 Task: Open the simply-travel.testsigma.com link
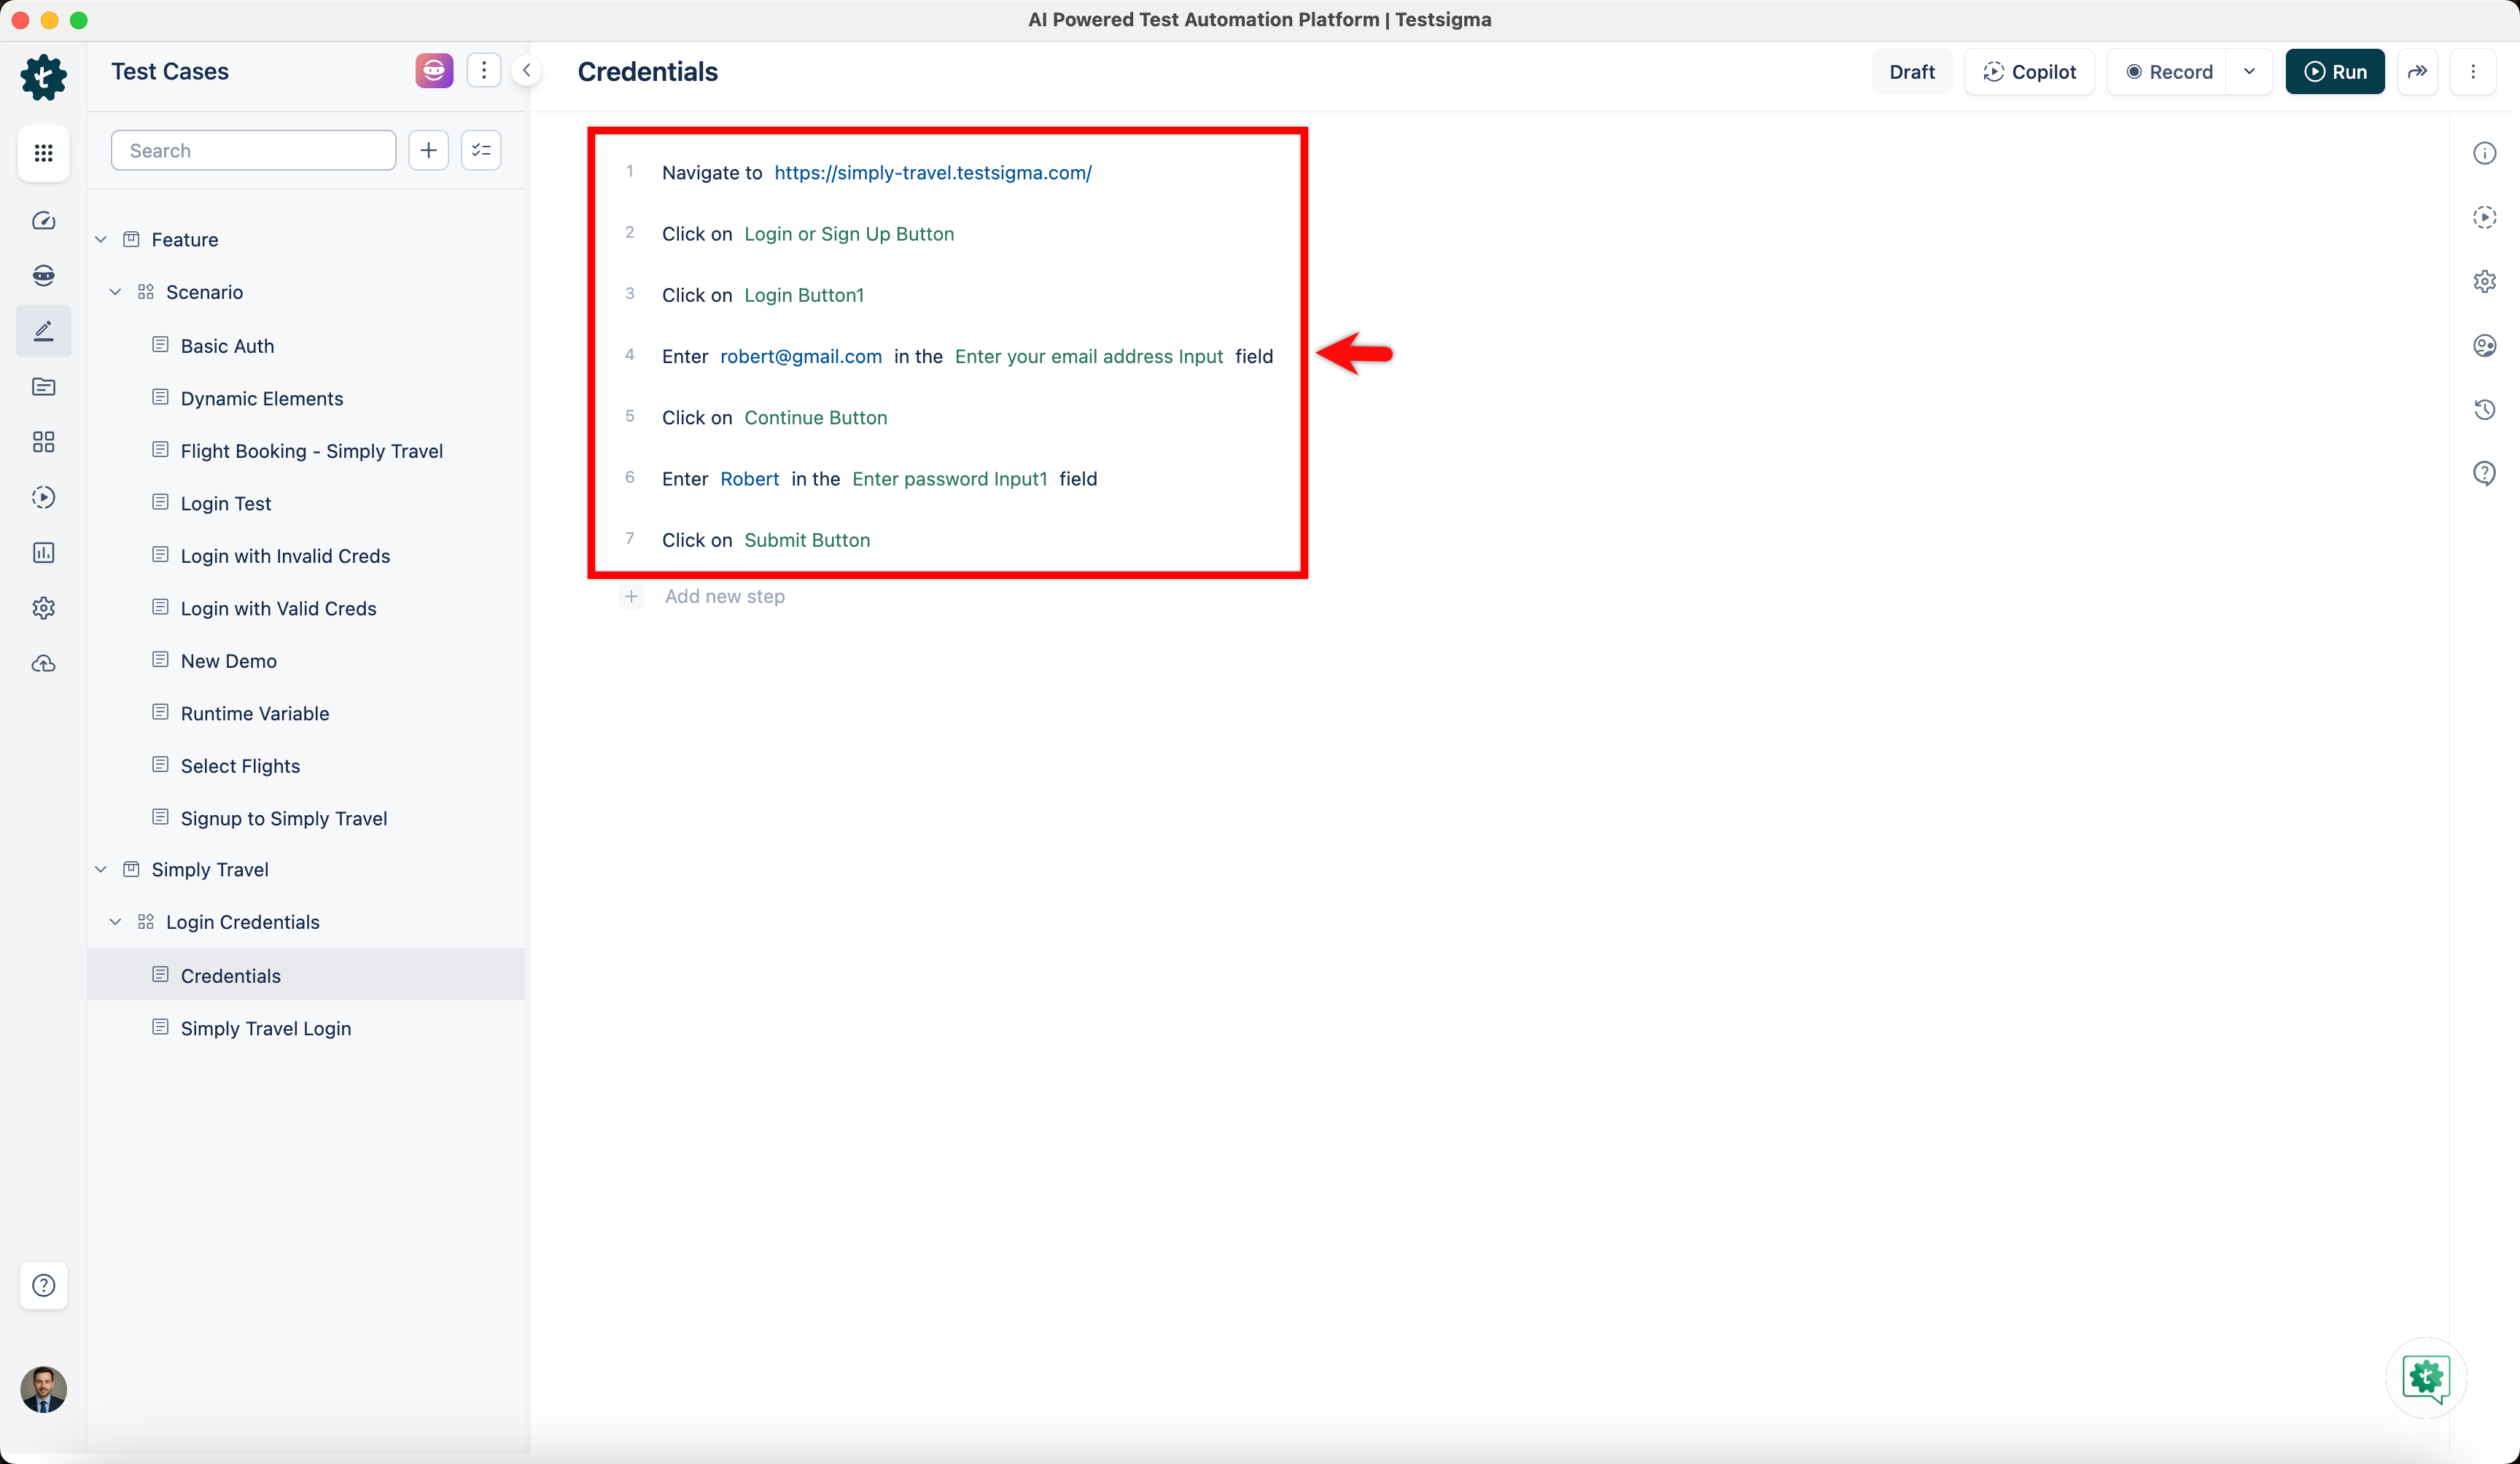[x=932, y=173]
